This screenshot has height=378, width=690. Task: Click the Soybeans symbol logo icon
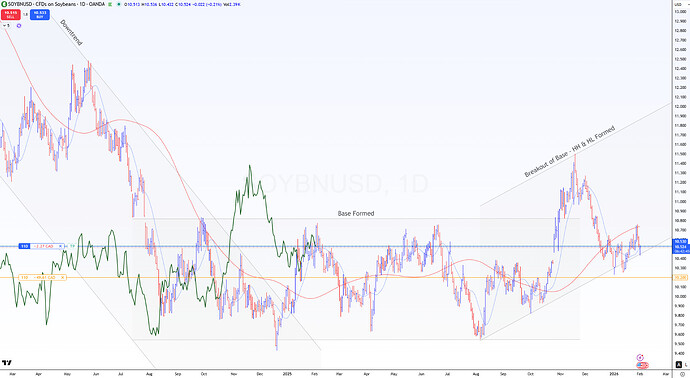[4, 4]
